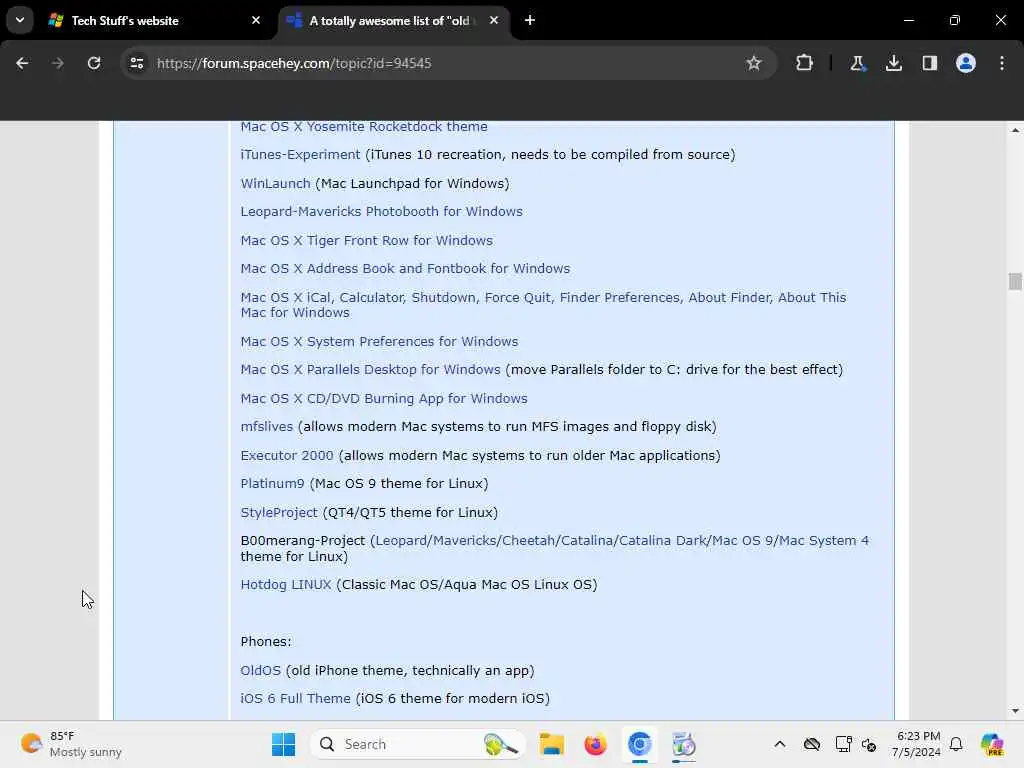This screenshot has width=1024, height=768.
Task: Open the Extensions puzzle icon
Action: [805, 63]
